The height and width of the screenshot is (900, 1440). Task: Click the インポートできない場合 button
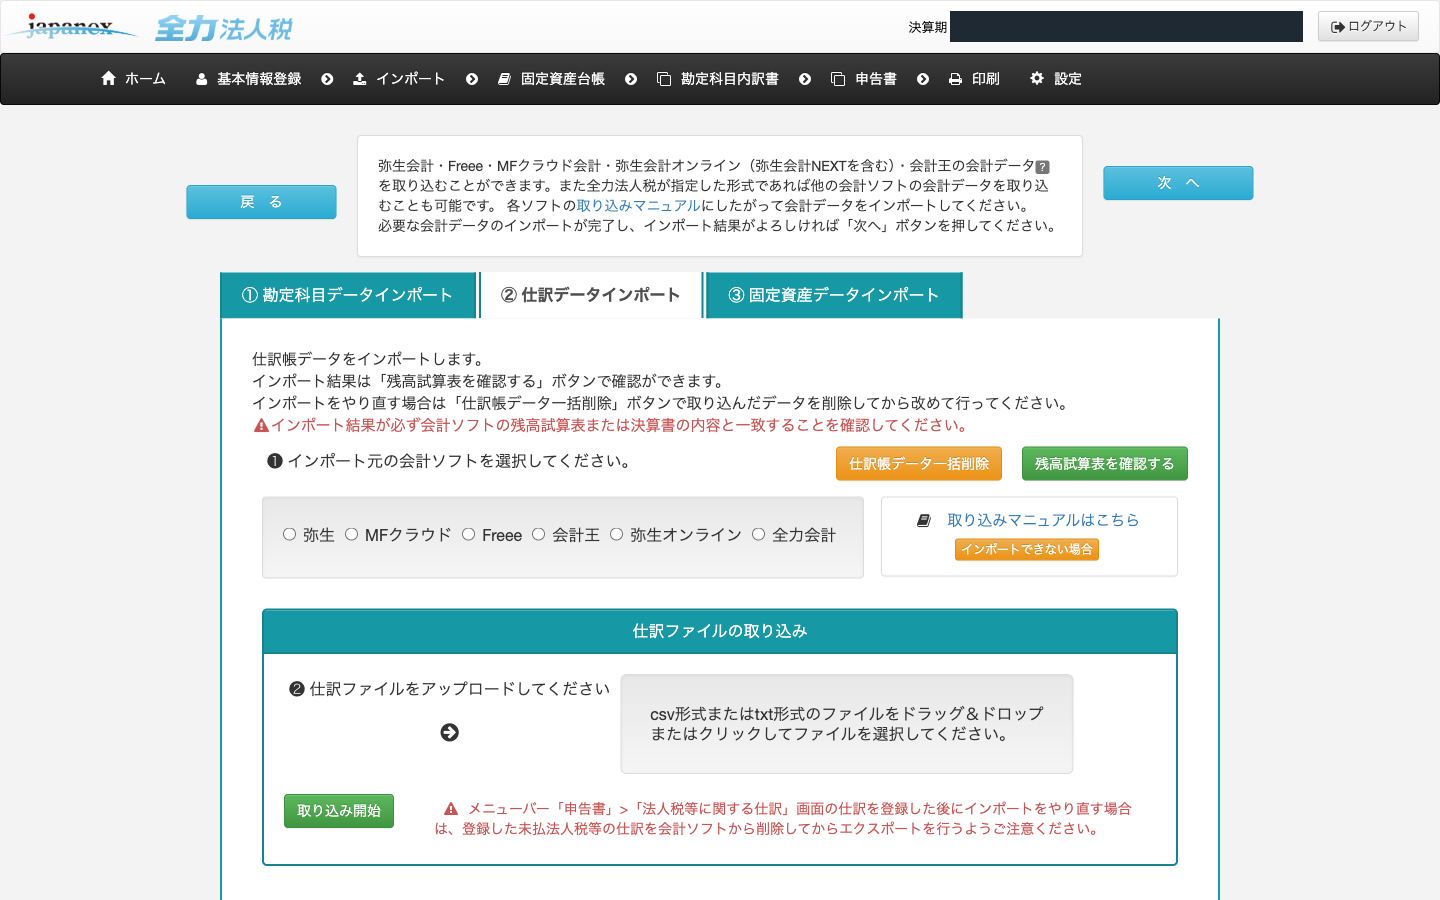(1027, 549)
